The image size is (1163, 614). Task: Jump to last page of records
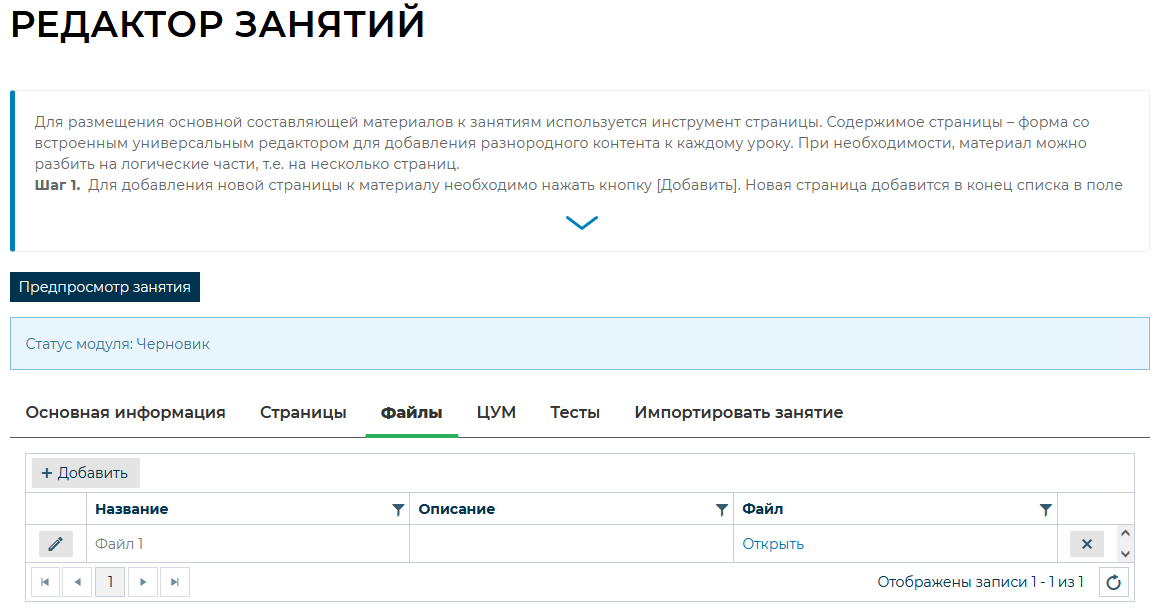point(175,582)
